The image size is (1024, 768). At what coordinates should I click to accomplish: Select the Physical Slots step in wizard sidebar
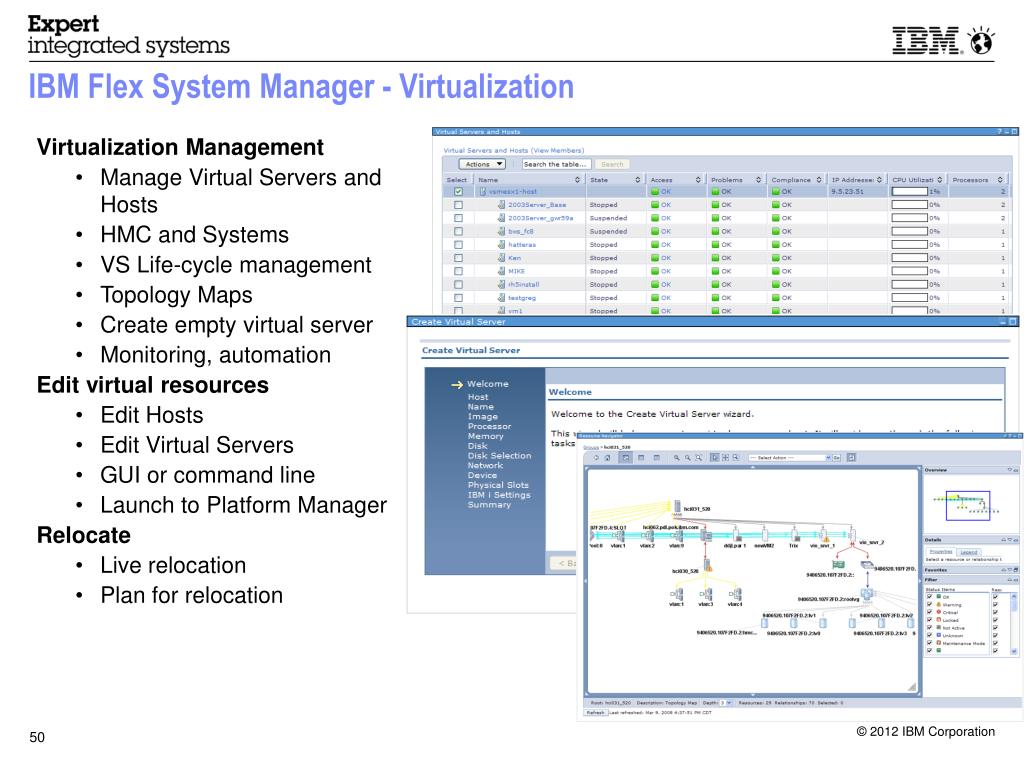tap(498, 485)
